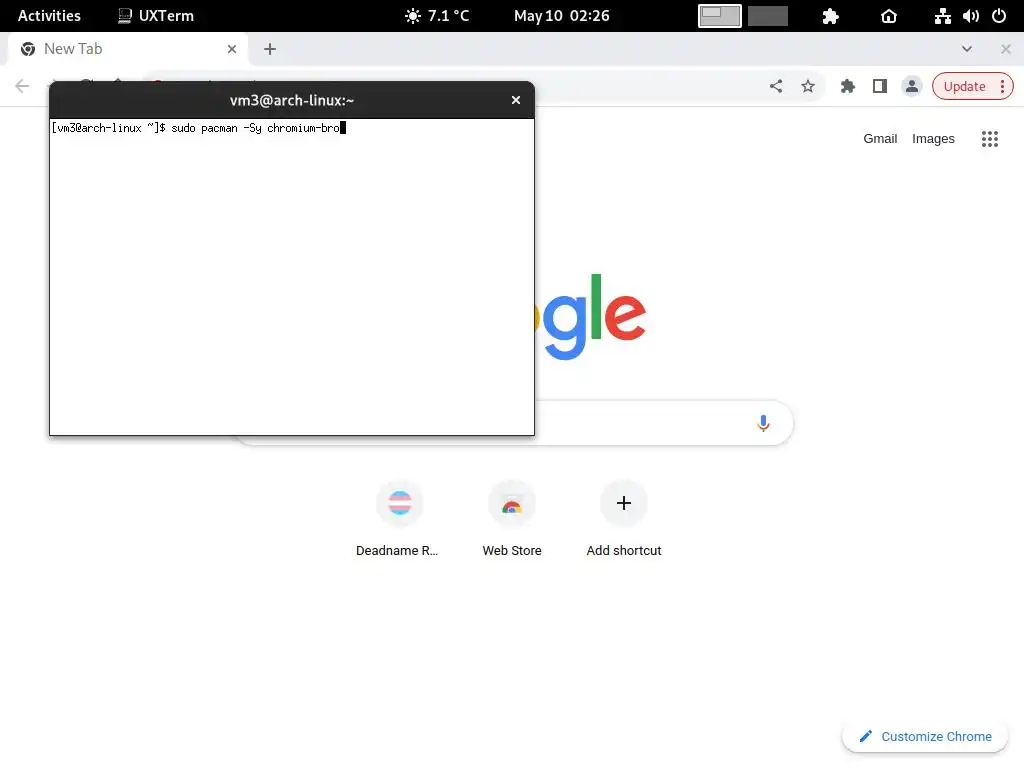Image resolution: width=1024 pixels, height=768 pixels.
Task: Open Chrome extensions puzzle icon
Action: point(848,86)
